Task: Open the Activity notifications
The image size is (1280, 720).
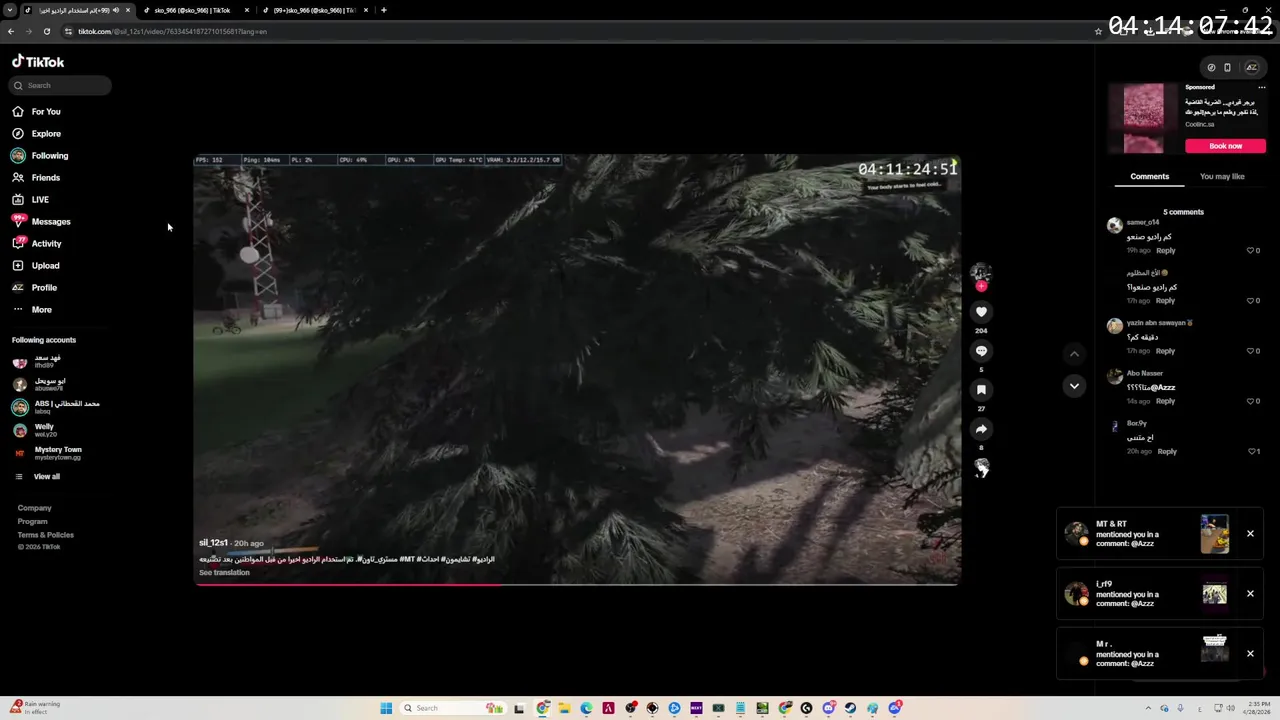Action: click(x=36, y=244)
